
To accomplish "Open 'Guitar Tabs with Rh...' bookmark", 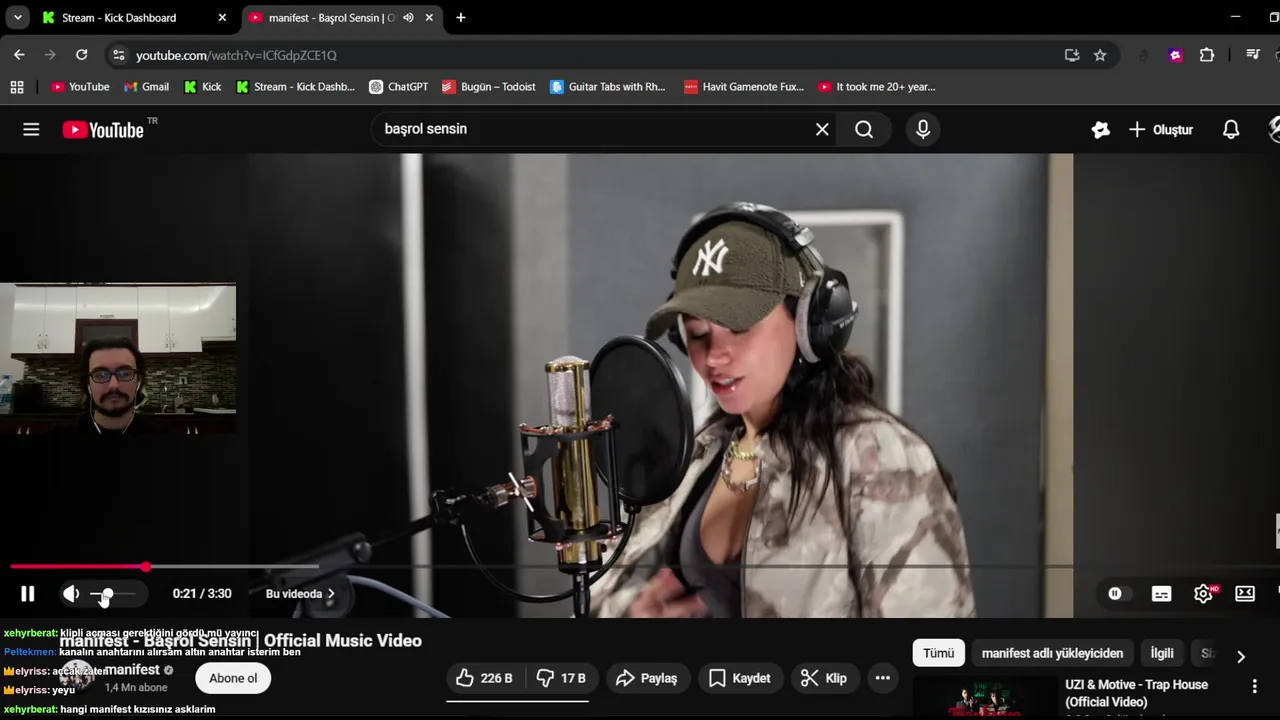I will [608, 87].
